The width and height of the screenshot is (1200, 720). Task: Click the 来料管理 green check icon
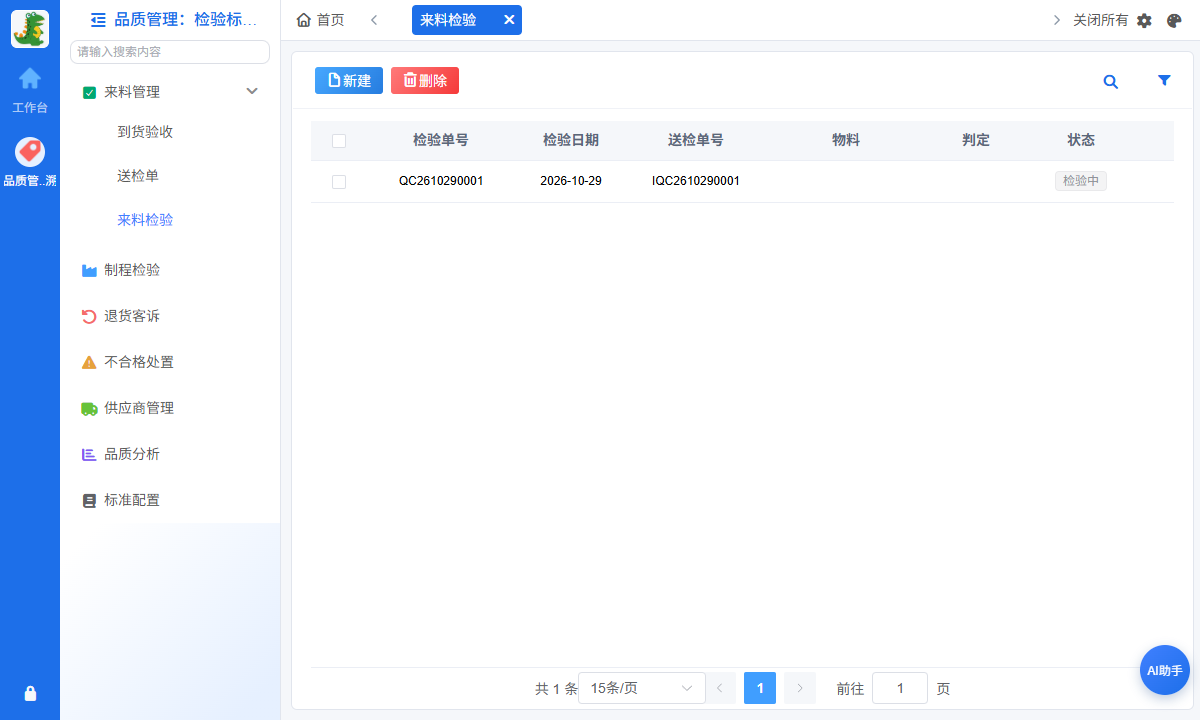pos(89,92)
